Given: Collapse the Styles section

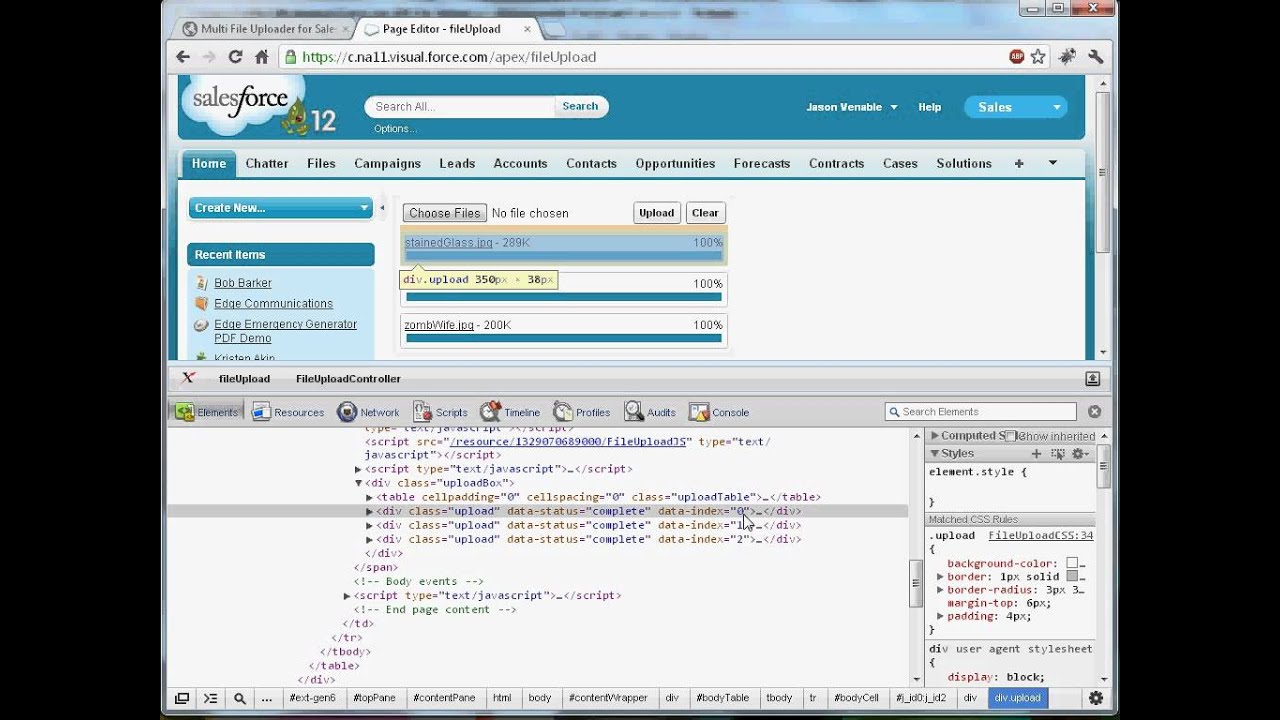Looking at the screenshot, I should click(935, 454).
